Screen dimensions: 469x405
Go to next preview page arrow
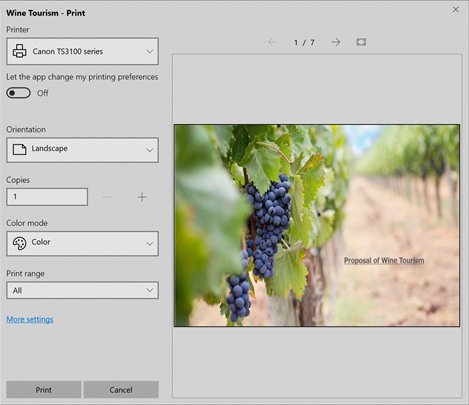(x=336, y=42)
